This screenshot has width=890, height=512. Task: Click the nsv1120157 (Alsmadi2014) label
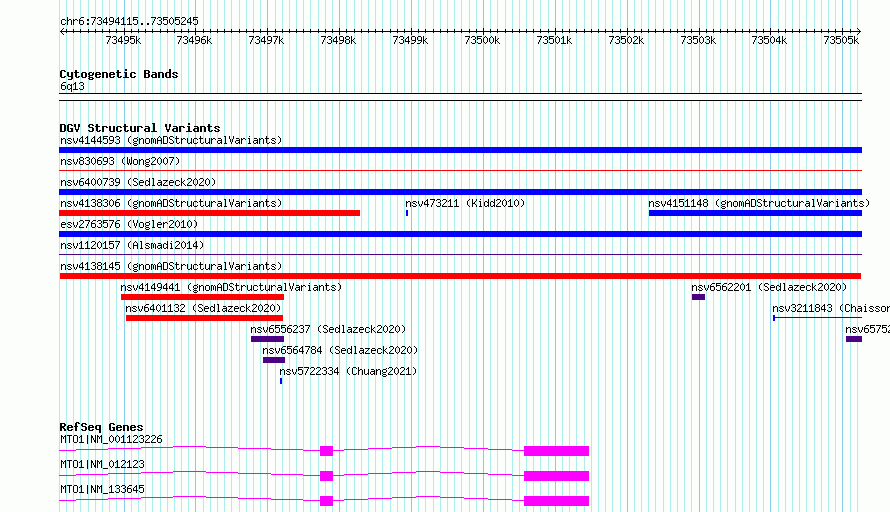click(132, 245)
